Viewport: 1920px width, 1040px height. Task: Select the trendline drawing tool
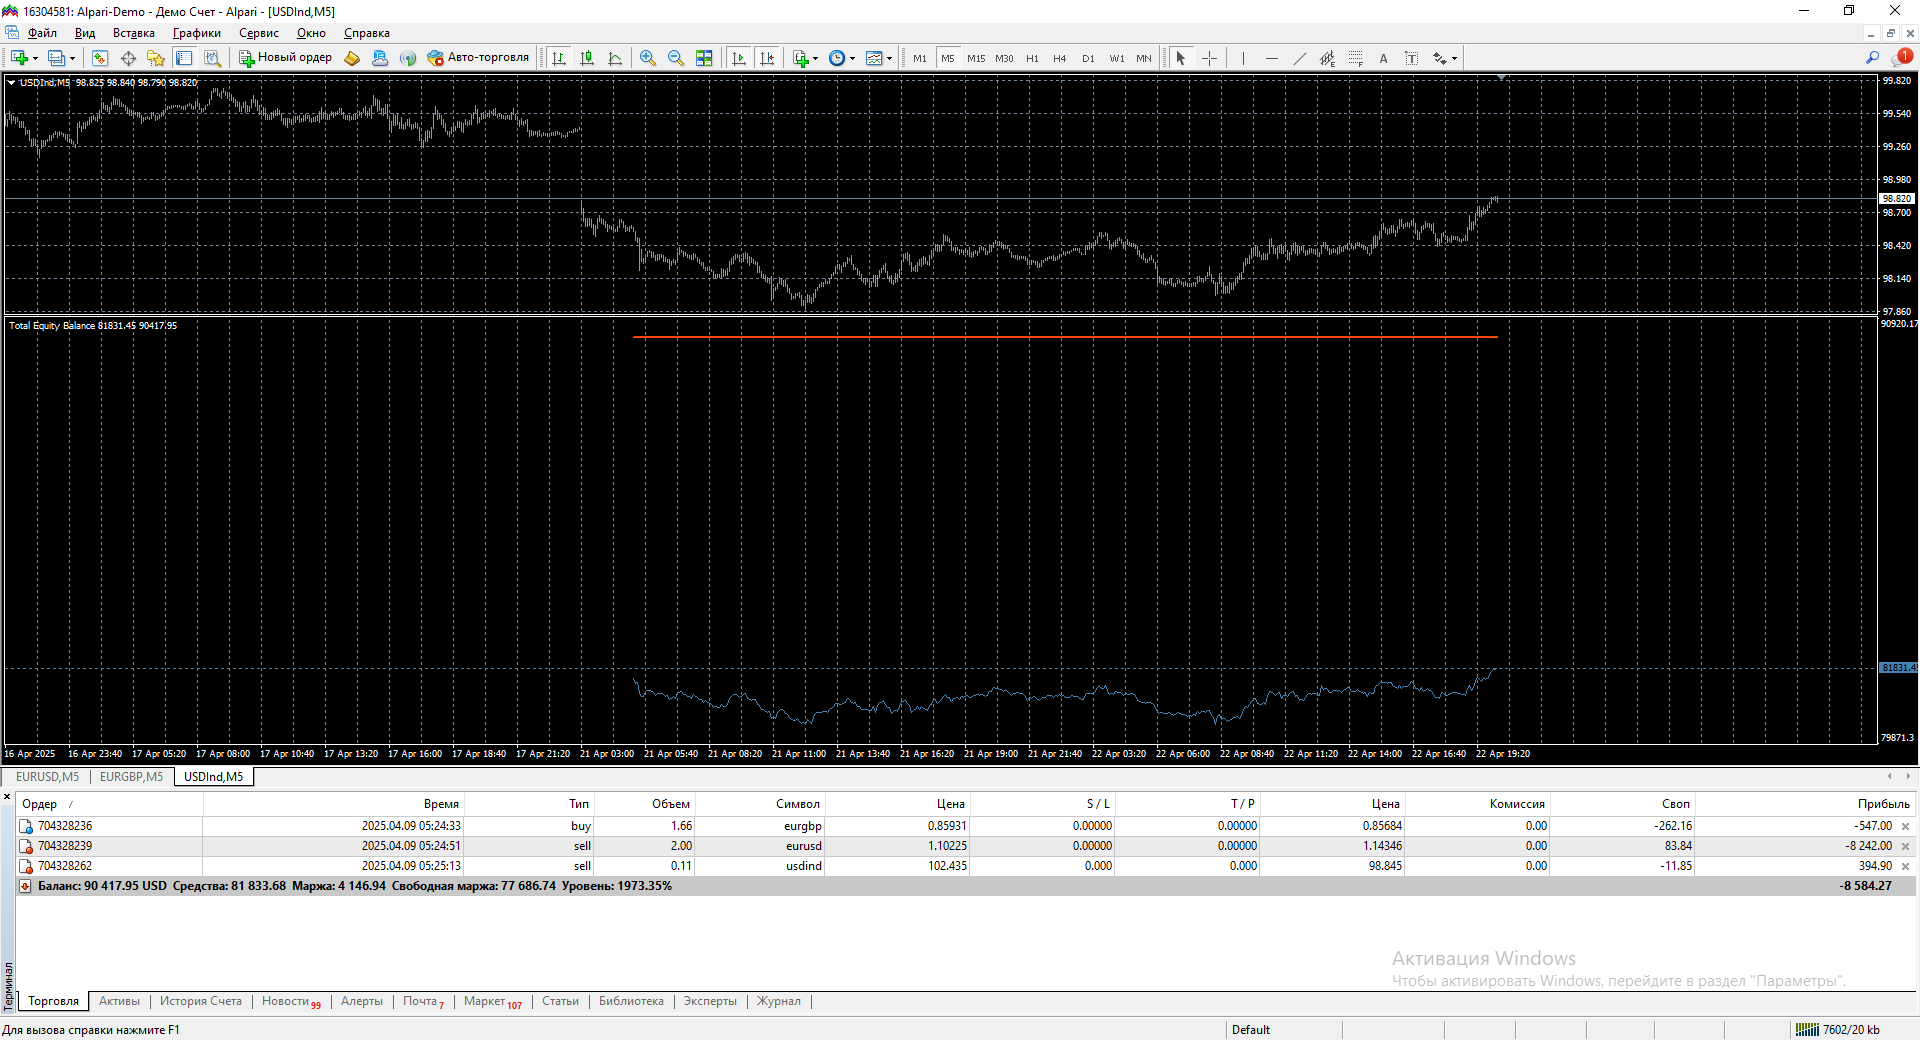tap(1299, 58)
